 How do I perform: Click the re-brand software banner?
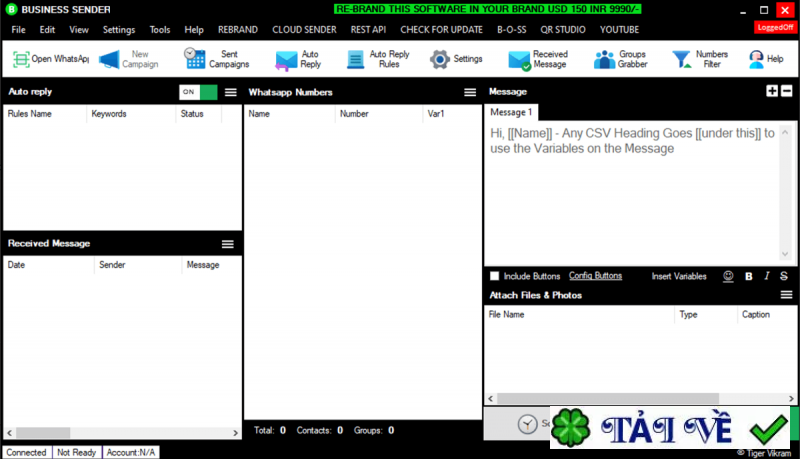[x=487, y=9]
